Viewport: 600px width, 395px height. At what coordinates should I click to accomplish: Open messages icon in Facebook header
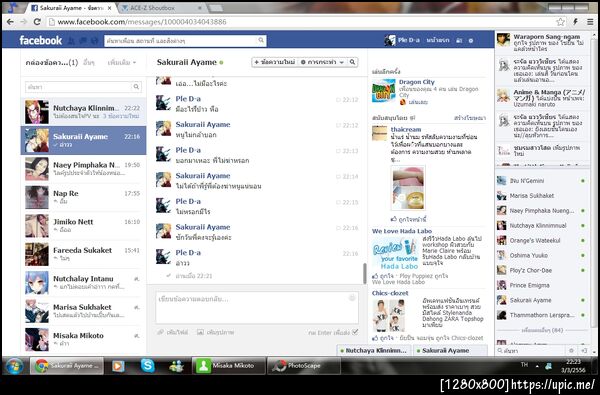83,41
